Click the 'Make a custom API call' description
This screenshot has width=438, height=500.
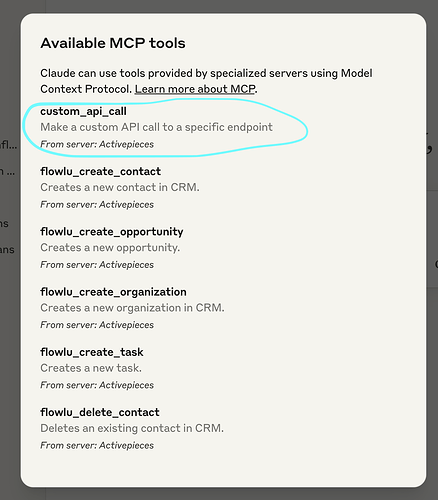[x=156, y=127]
